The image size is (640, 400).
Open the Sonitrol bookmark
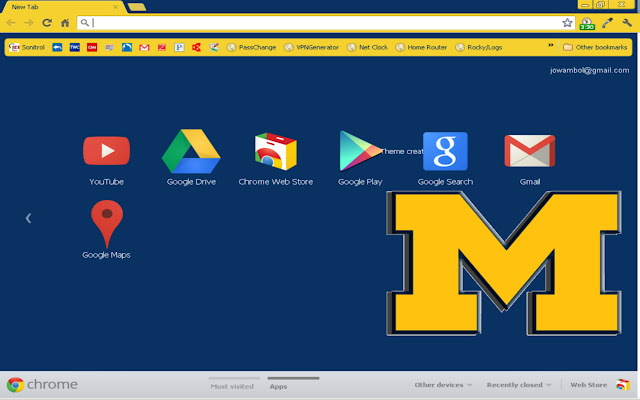tap(27, 47)
